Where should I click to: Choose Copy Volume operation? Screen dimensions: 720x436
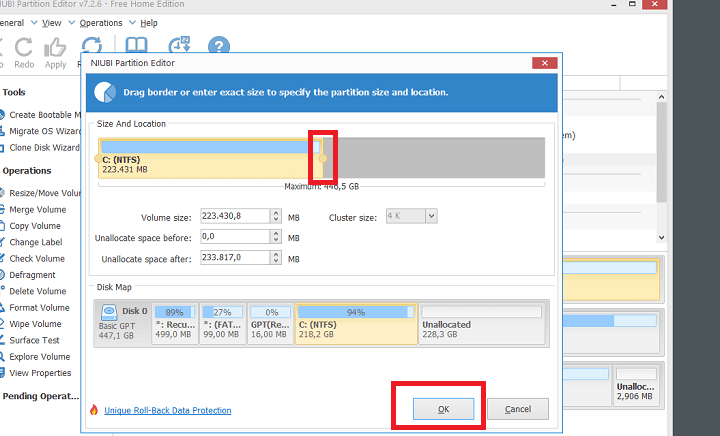pos(35,226)
